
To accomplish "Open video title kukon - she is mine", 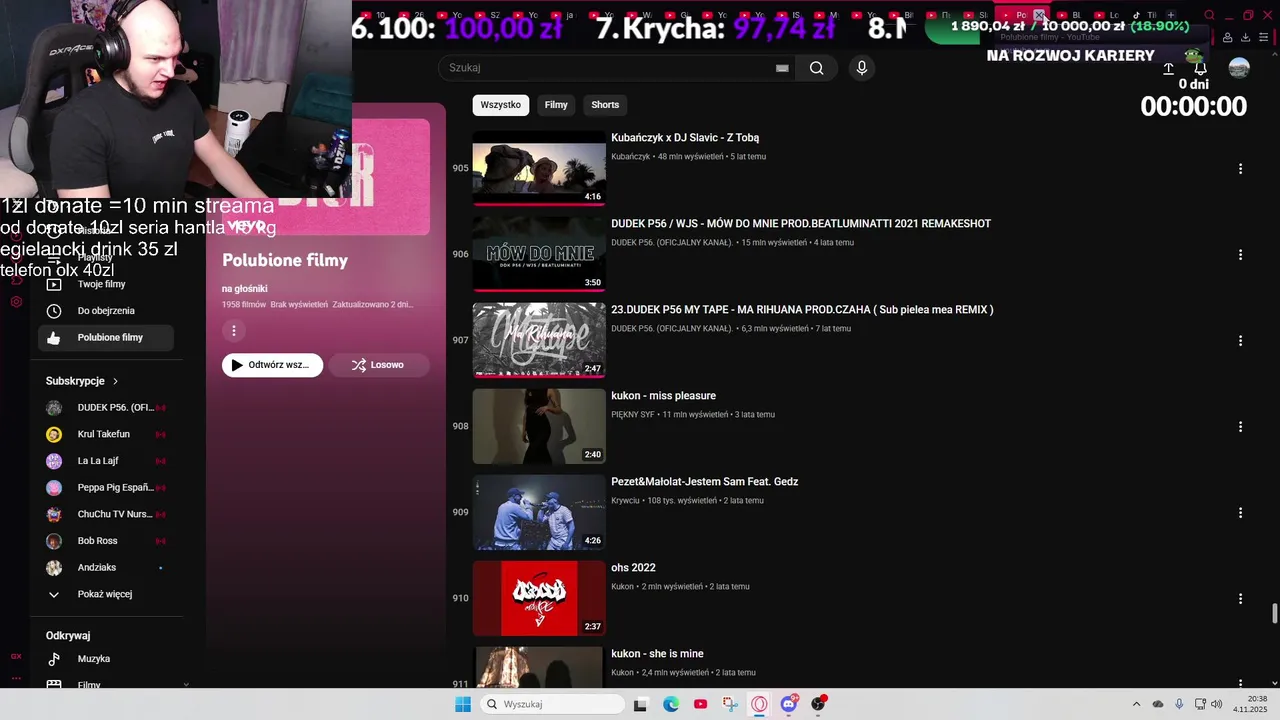I will [657, 654].
